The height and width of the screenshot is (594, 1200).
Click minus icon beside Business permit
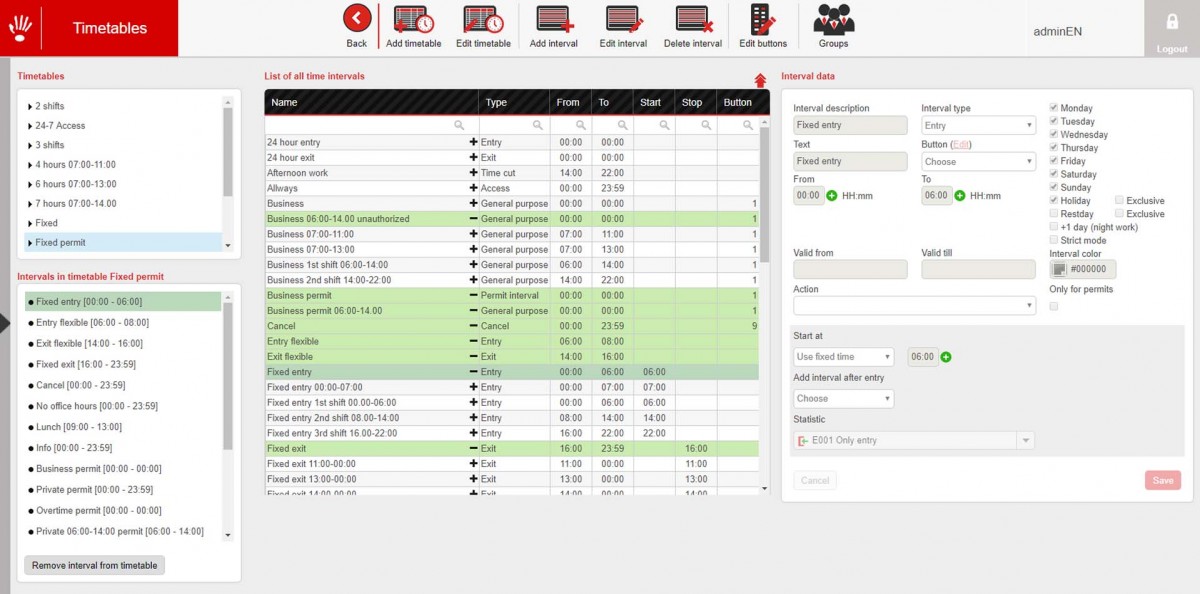(473, 296)
